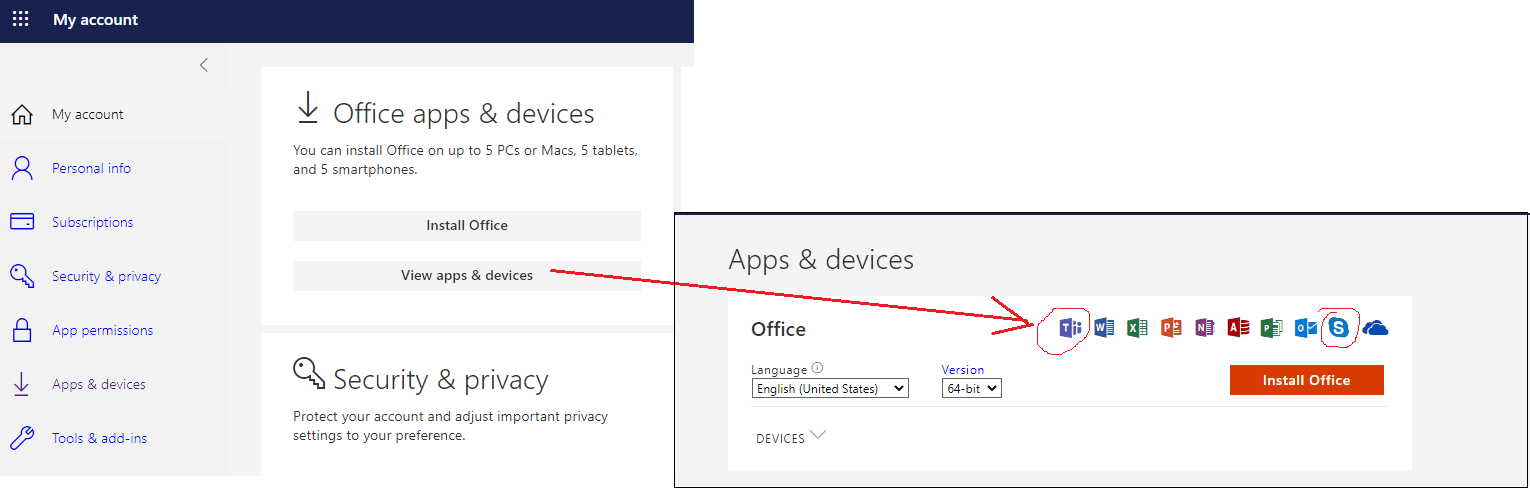
Task: Click the Skype app icon
Action: pos(1338,327)
